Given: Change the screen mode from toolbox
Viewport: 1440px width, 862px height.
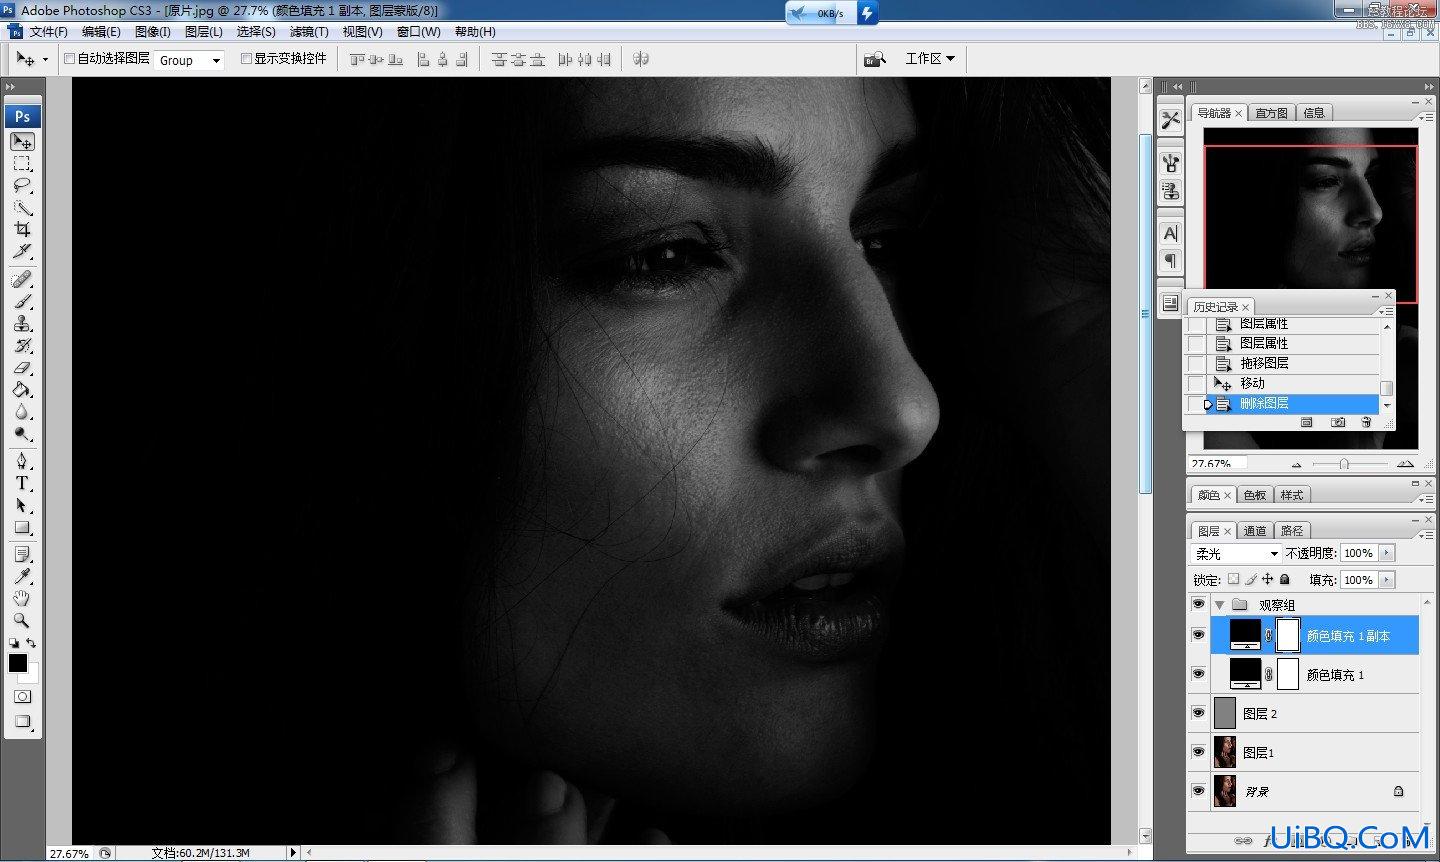Looking at the screenshot, I should [22, 721].
